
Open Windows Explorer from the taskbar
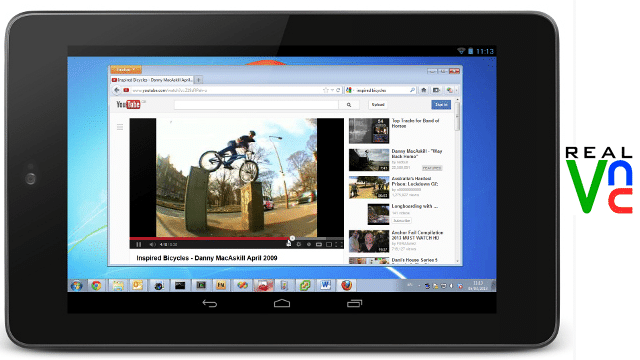point(118,285)
